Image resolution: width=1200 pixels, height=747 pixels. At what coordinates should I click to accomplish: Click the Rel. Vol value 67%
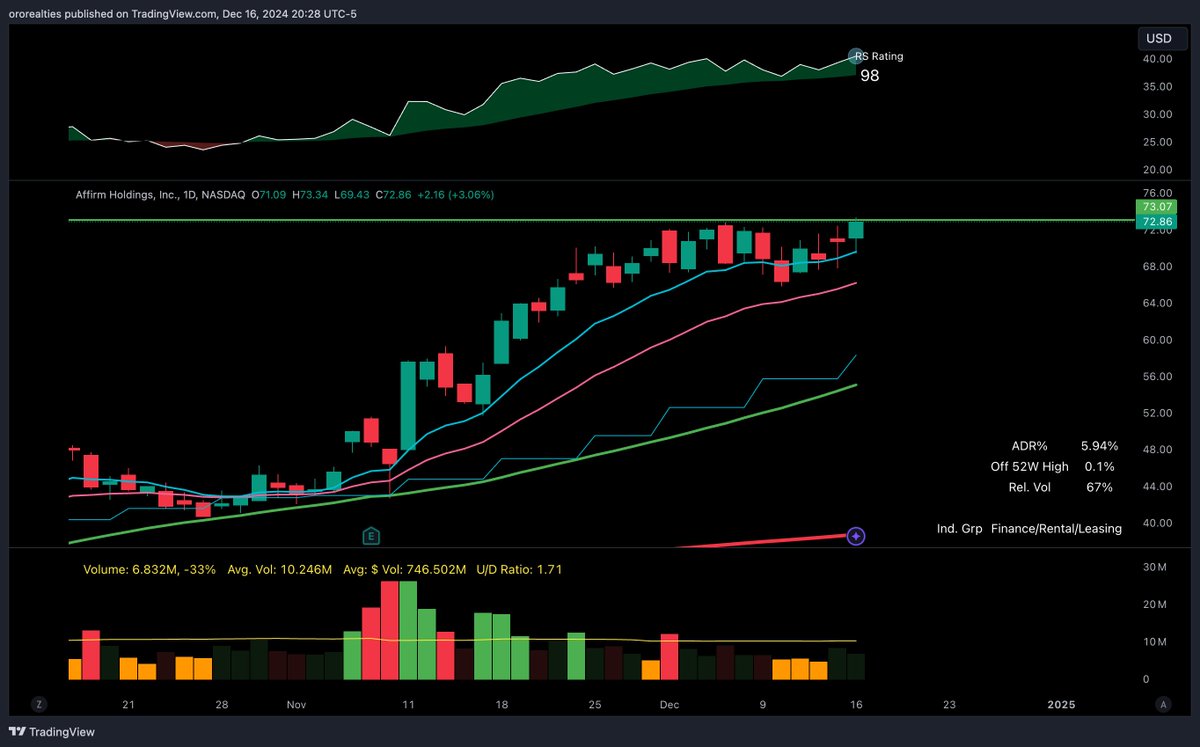[1100, 487]
